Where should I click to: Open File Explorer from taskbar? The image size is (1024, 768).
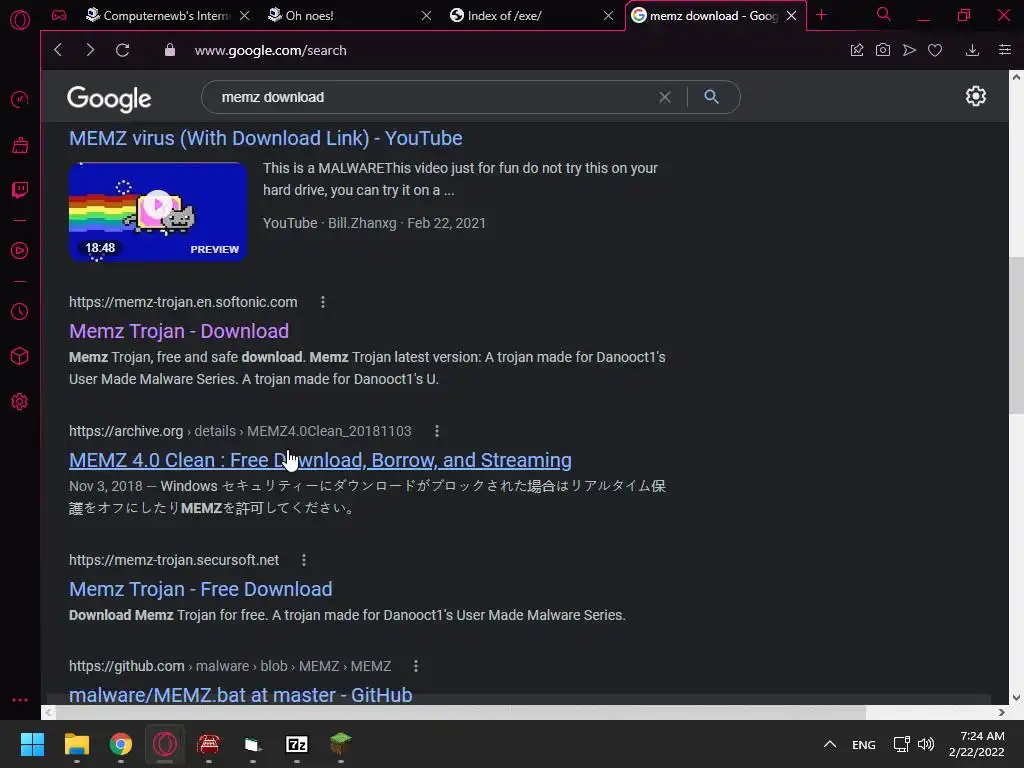click(76, 744)
